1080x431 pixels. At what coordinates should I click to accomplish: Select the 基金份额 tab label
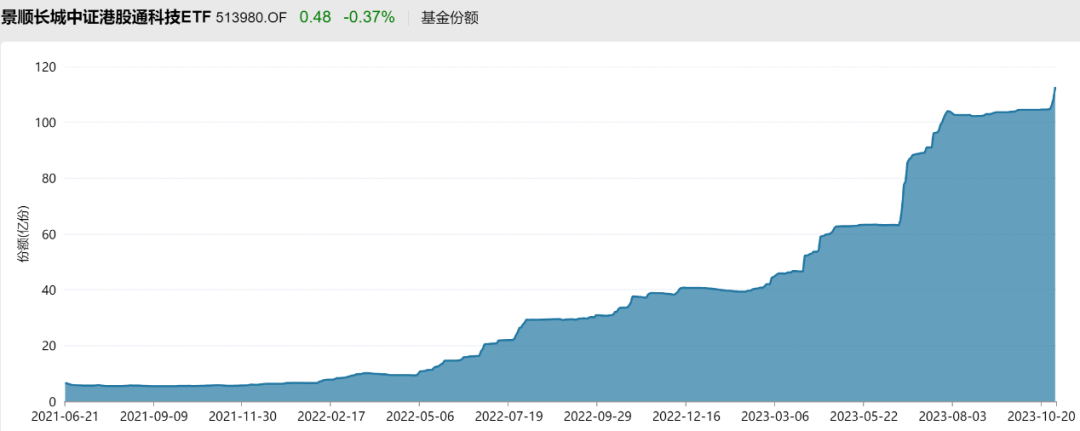pos(450,18)
